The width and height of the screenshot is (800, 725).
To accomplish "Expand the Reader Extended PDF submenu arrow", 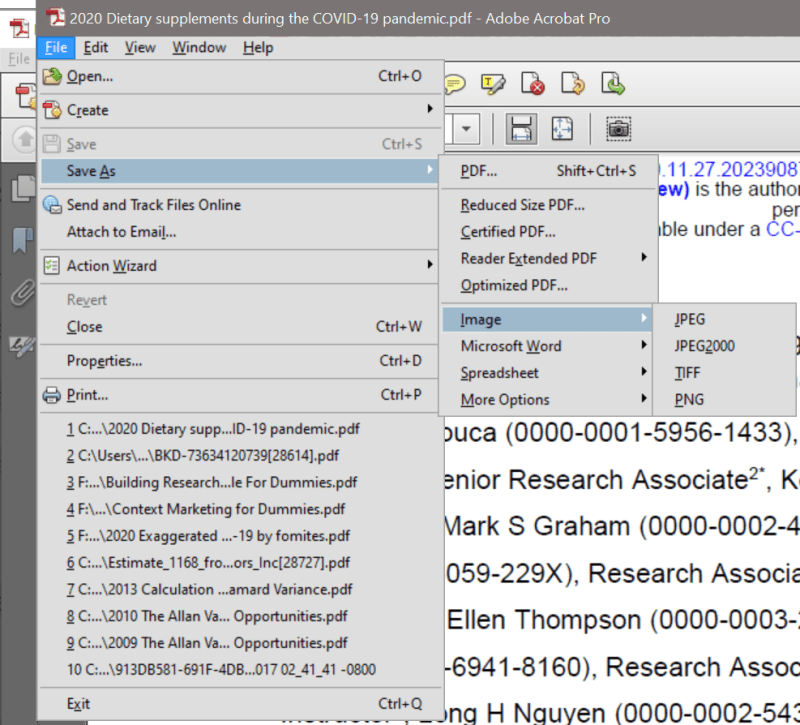I will coord(644,257).
